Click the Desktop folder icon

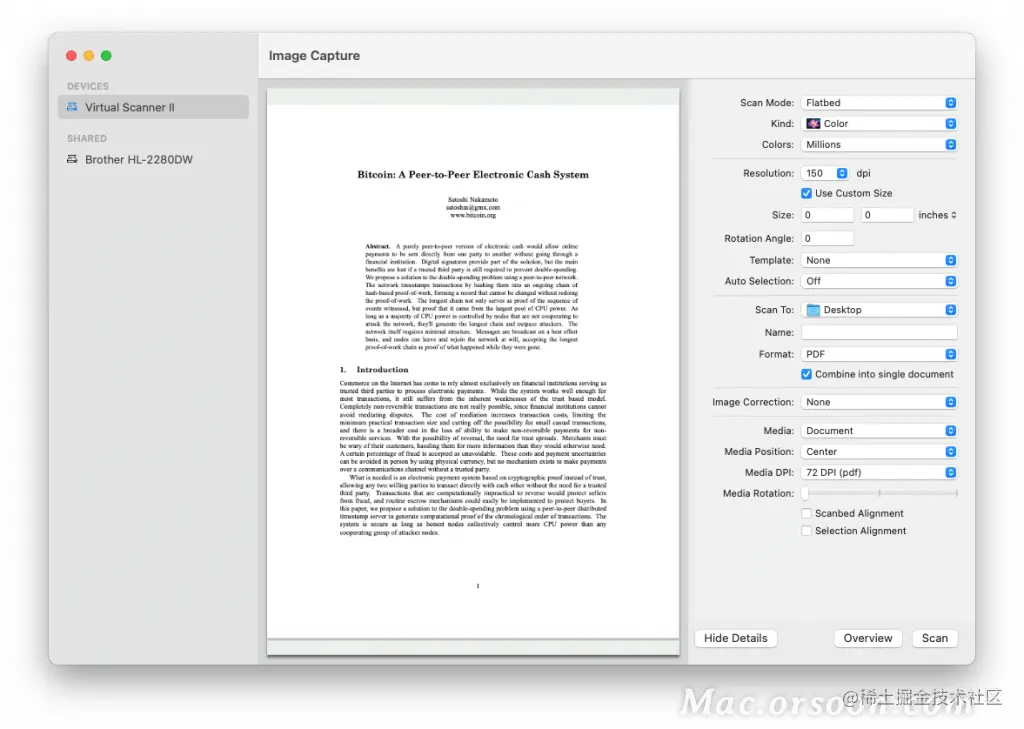[x=813, y=310]
